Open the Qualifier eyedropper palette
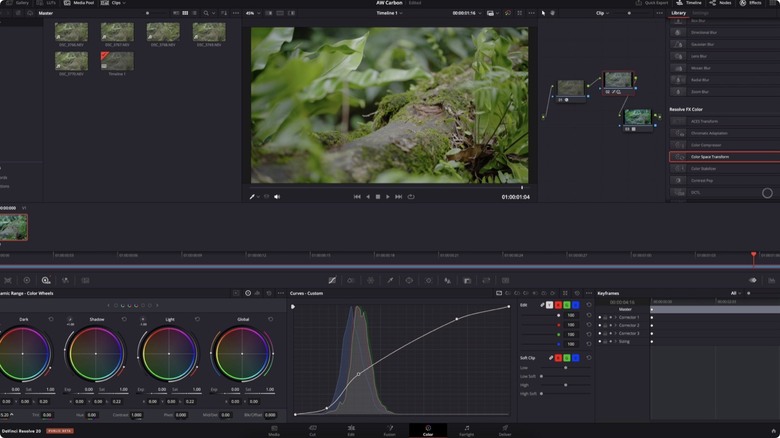This screenshot has height=438, width=780. [x=390, y=280]
